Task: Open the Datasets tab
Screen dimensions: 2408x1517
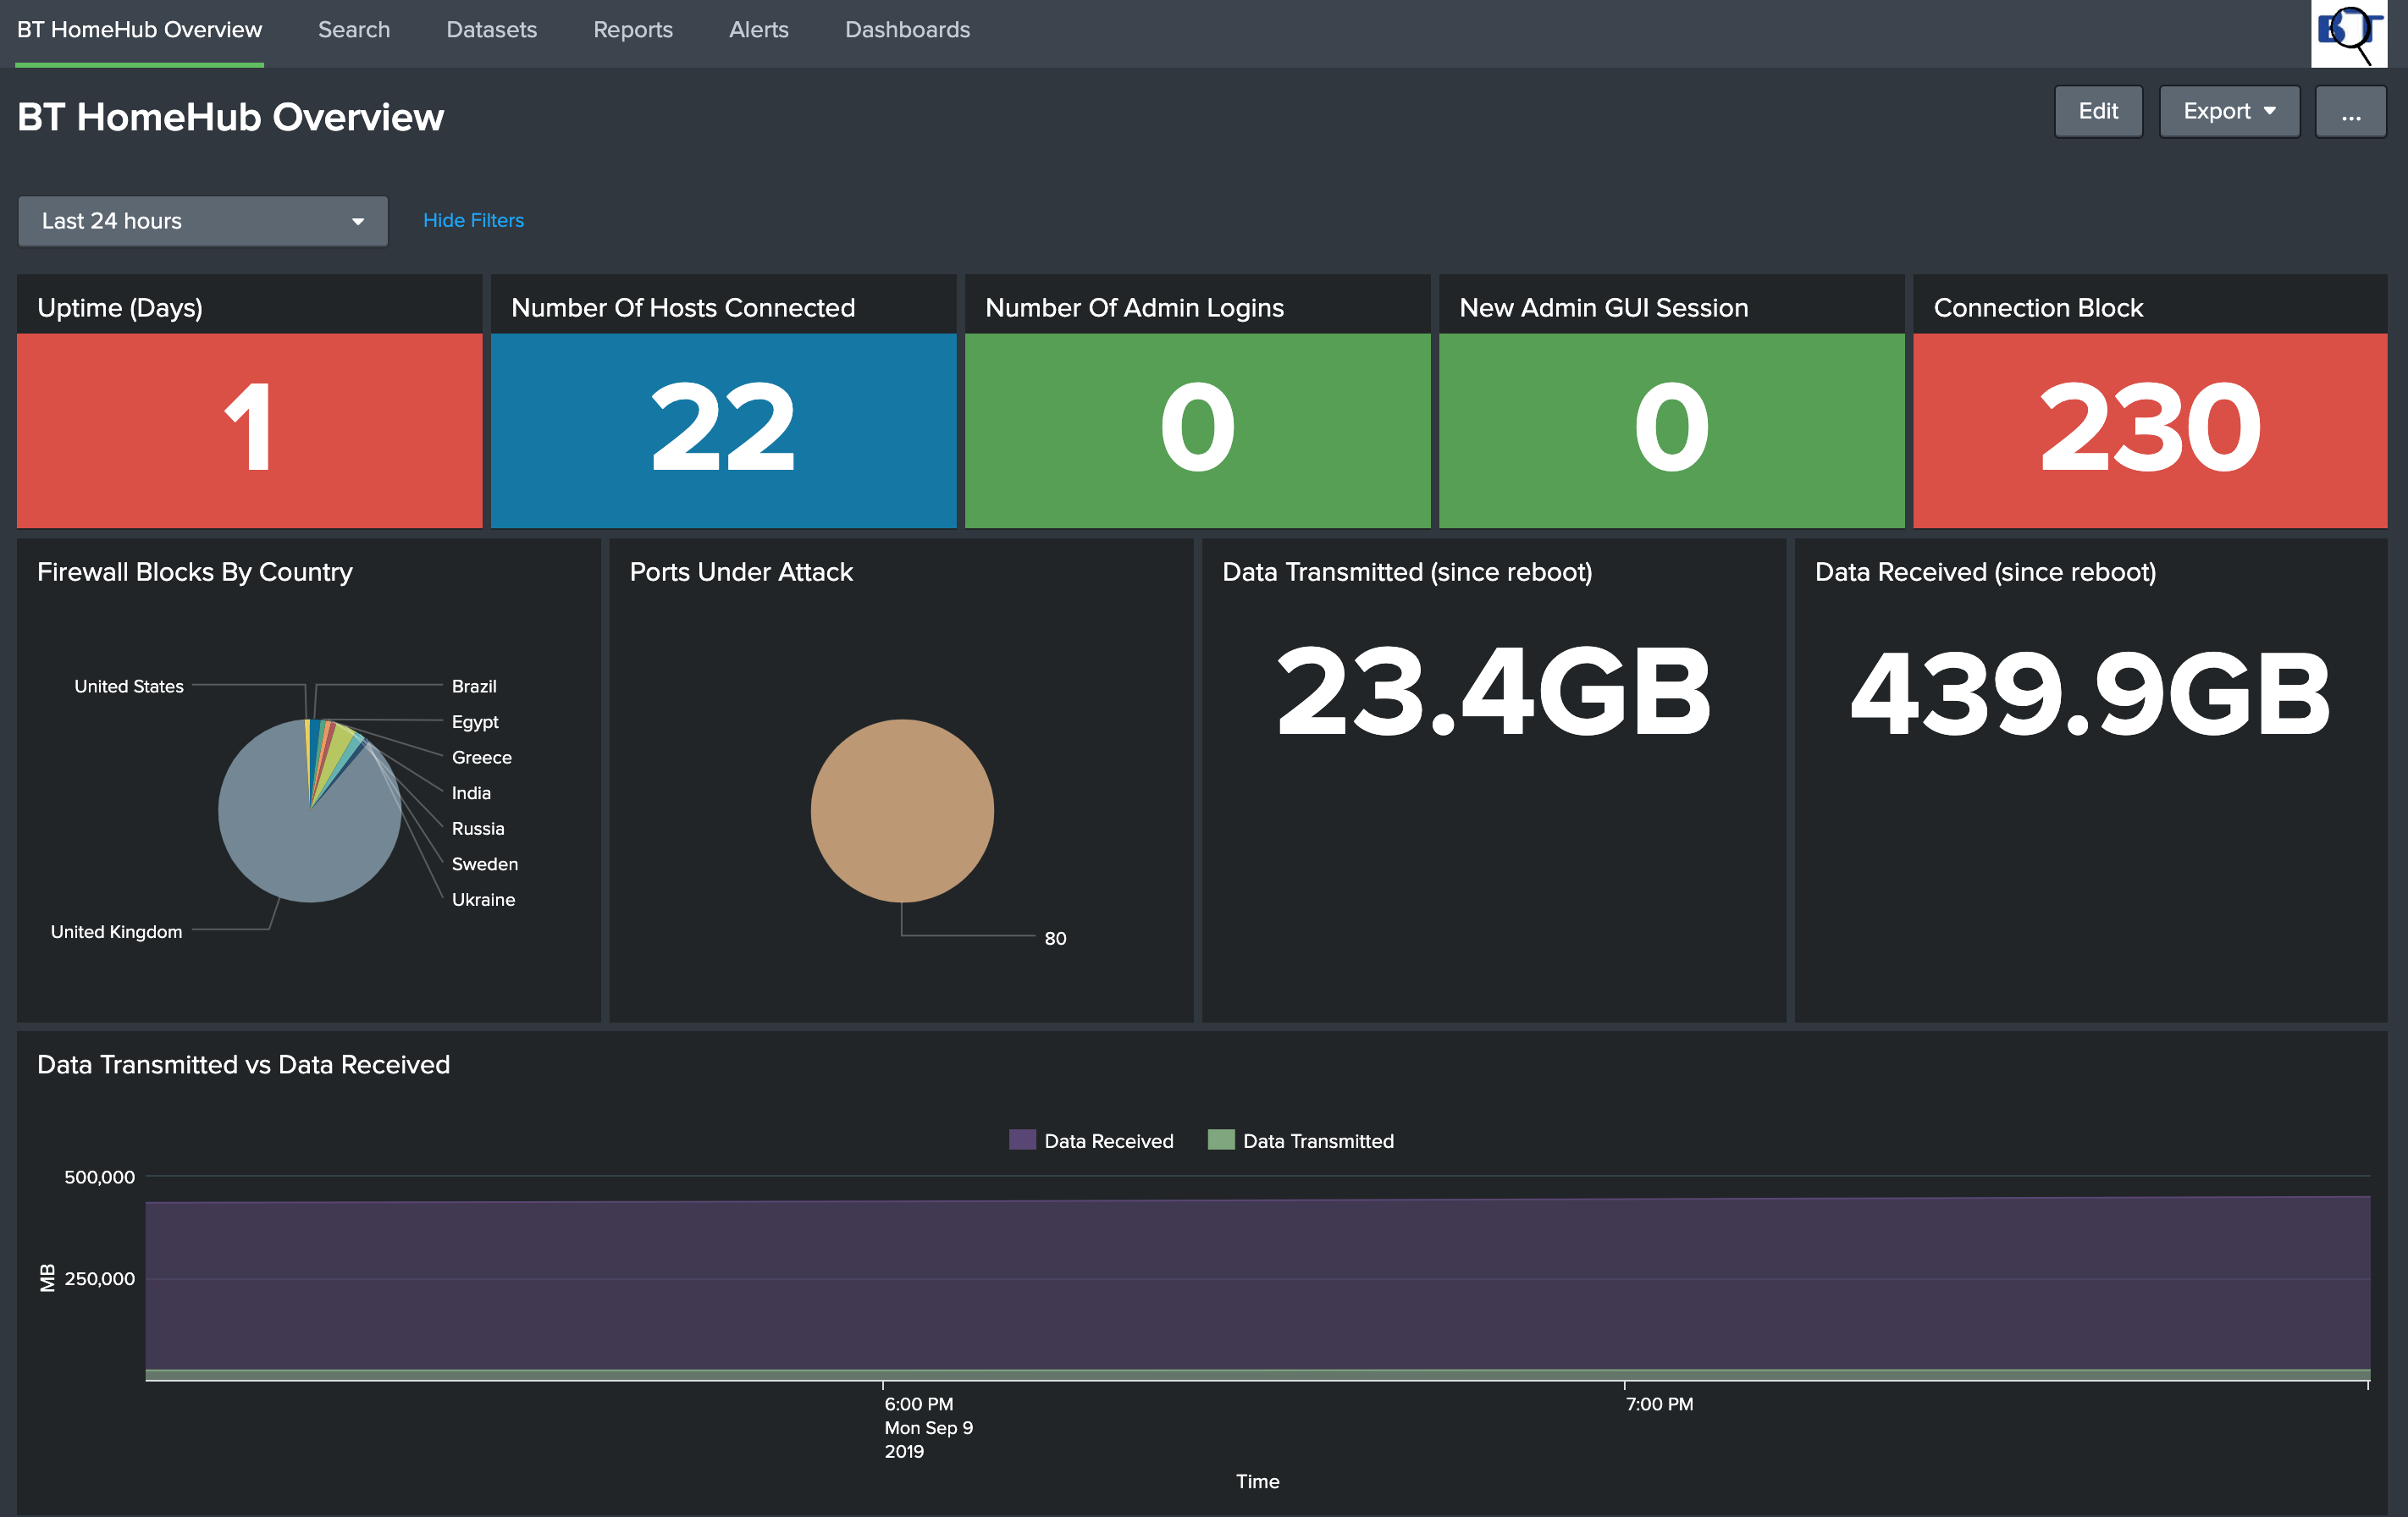Action: (x=491, y=30)
